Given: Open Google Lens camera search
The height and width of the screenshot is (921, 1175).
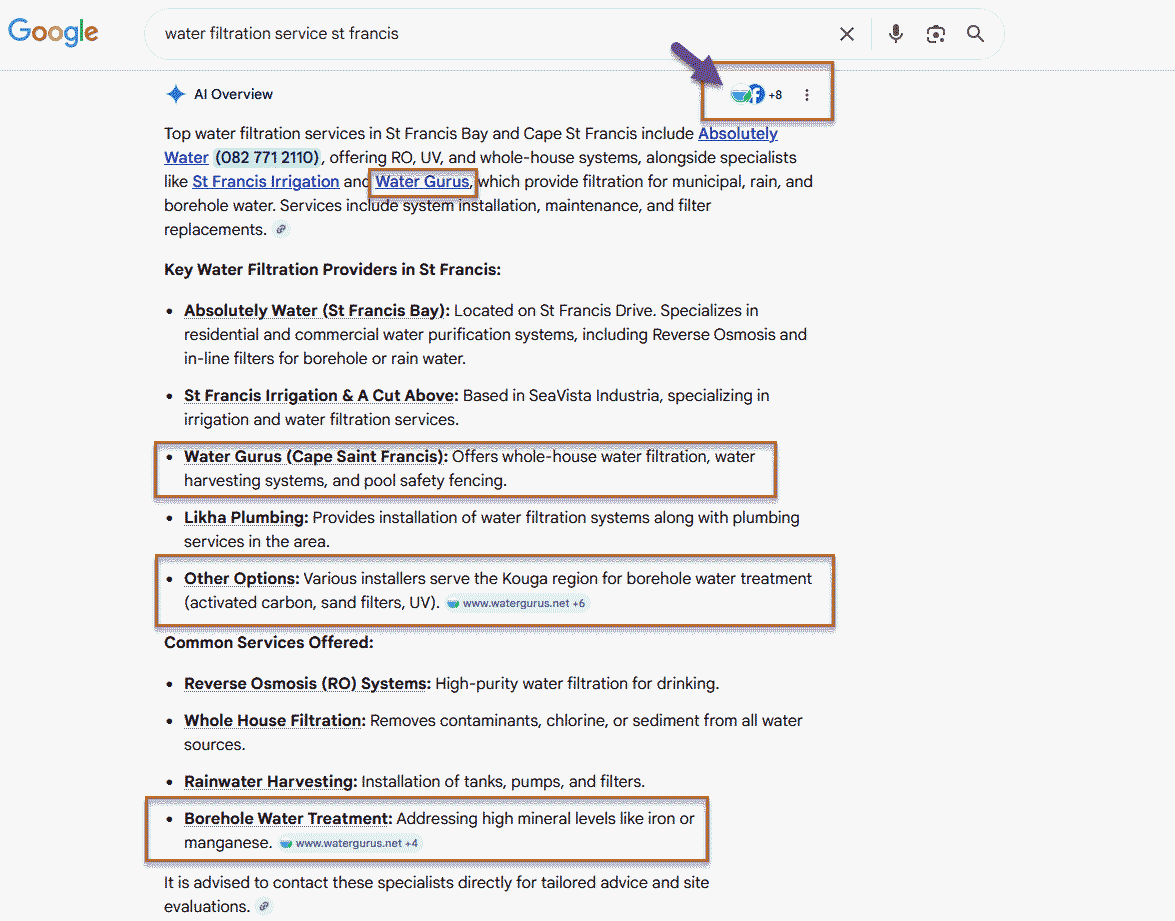Looking at the screenshot, I should pyautogui.click(x=935, y=33).
